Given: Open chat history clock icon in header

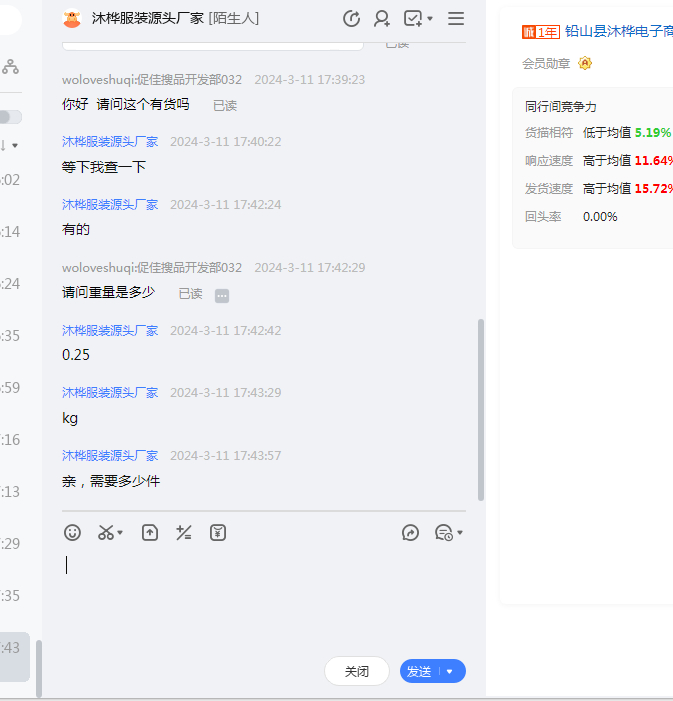Looking at the screenshot, I should [x=351, y=18].
